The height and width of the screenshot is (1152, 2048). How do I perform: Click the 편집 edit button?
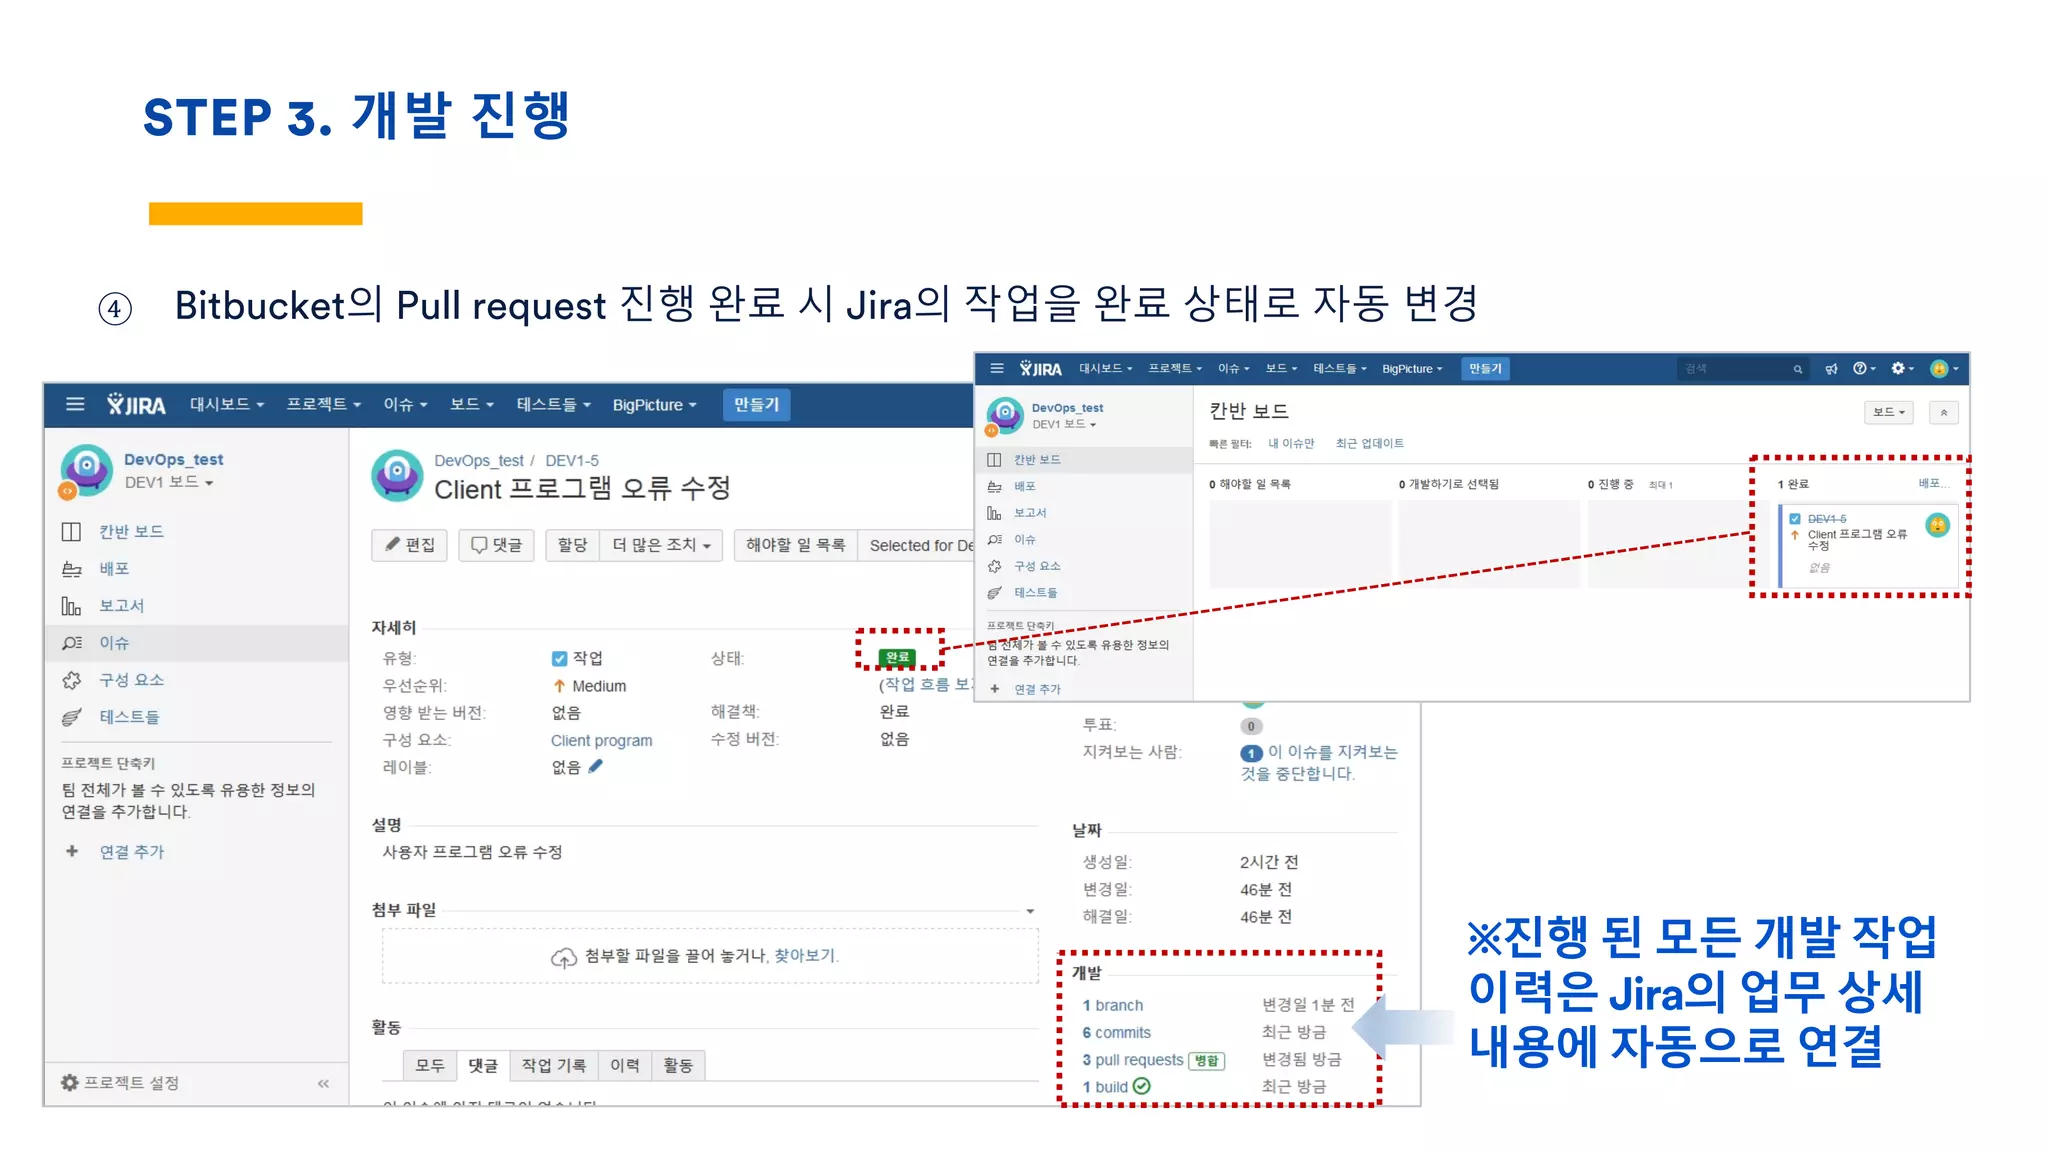(x=411, y=545)
